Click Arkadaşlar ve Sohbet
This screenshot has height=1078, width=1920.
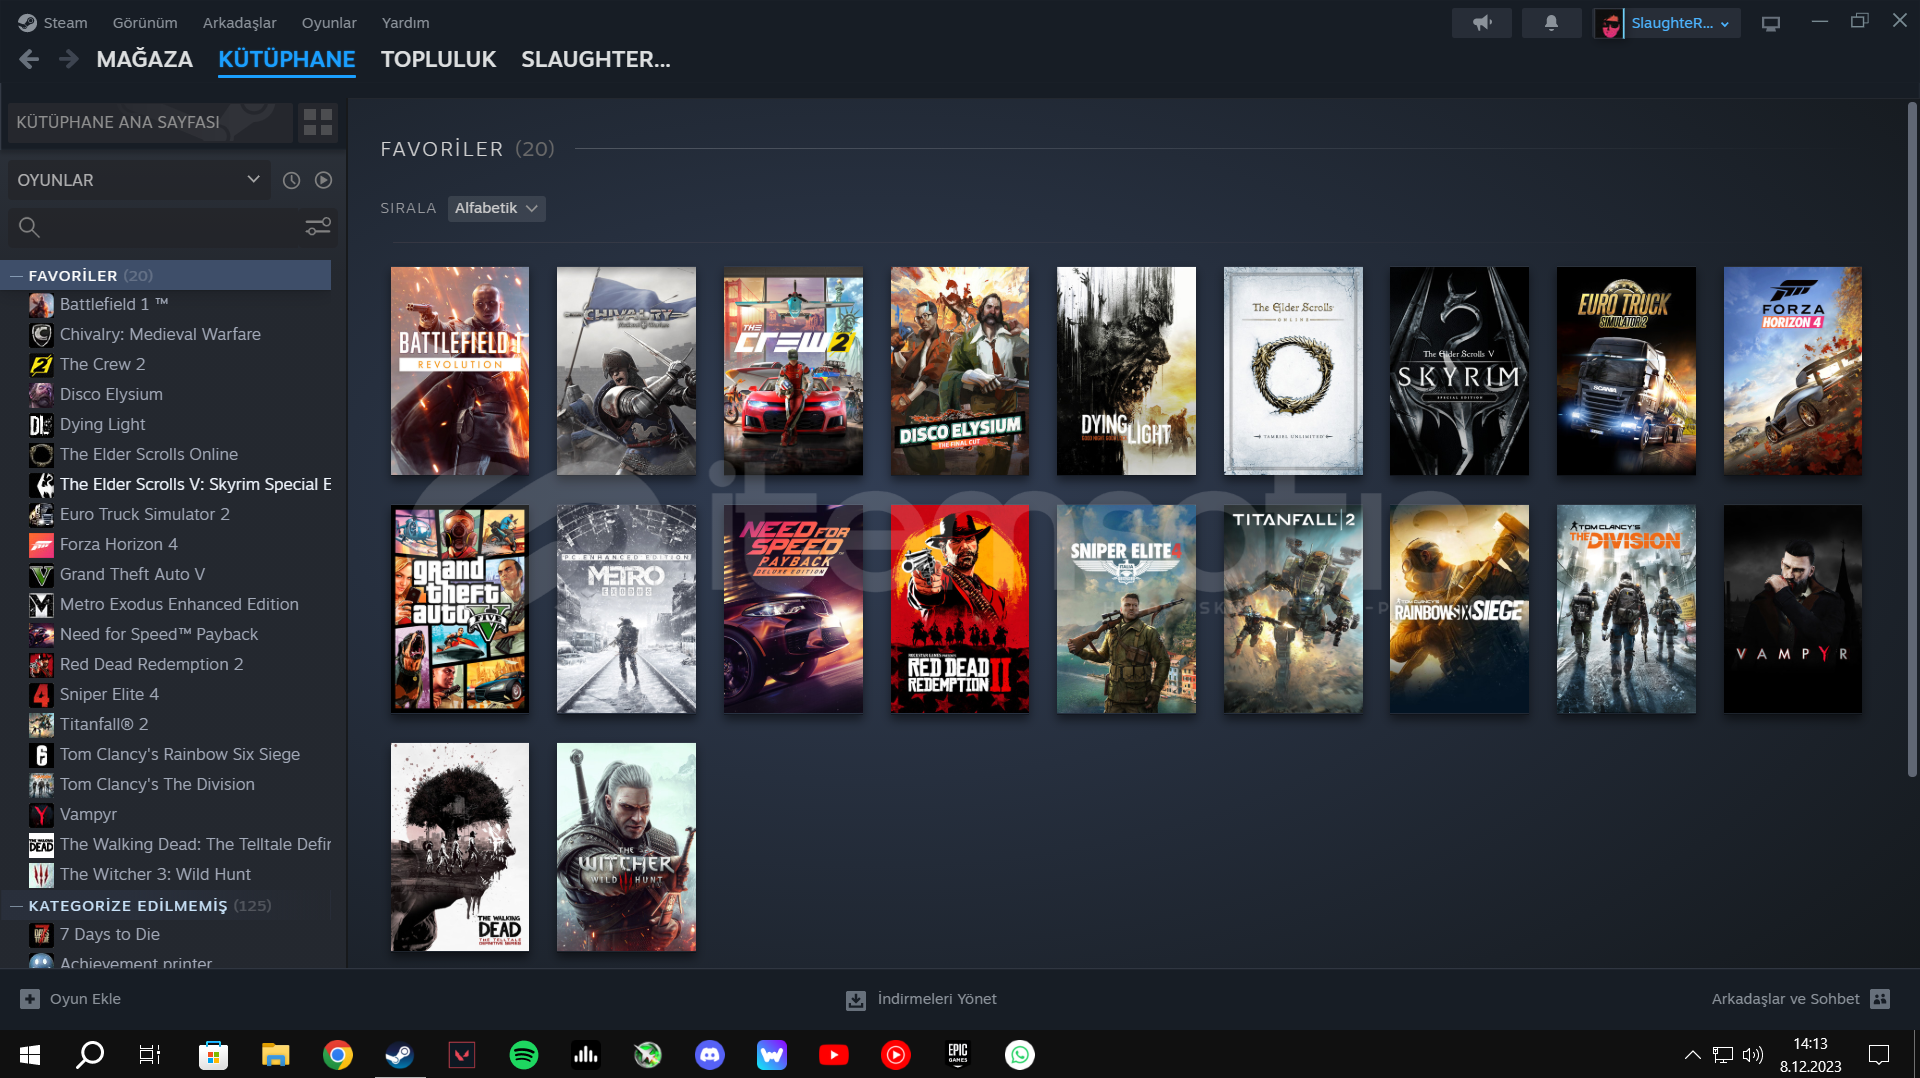pos(1785,999)
